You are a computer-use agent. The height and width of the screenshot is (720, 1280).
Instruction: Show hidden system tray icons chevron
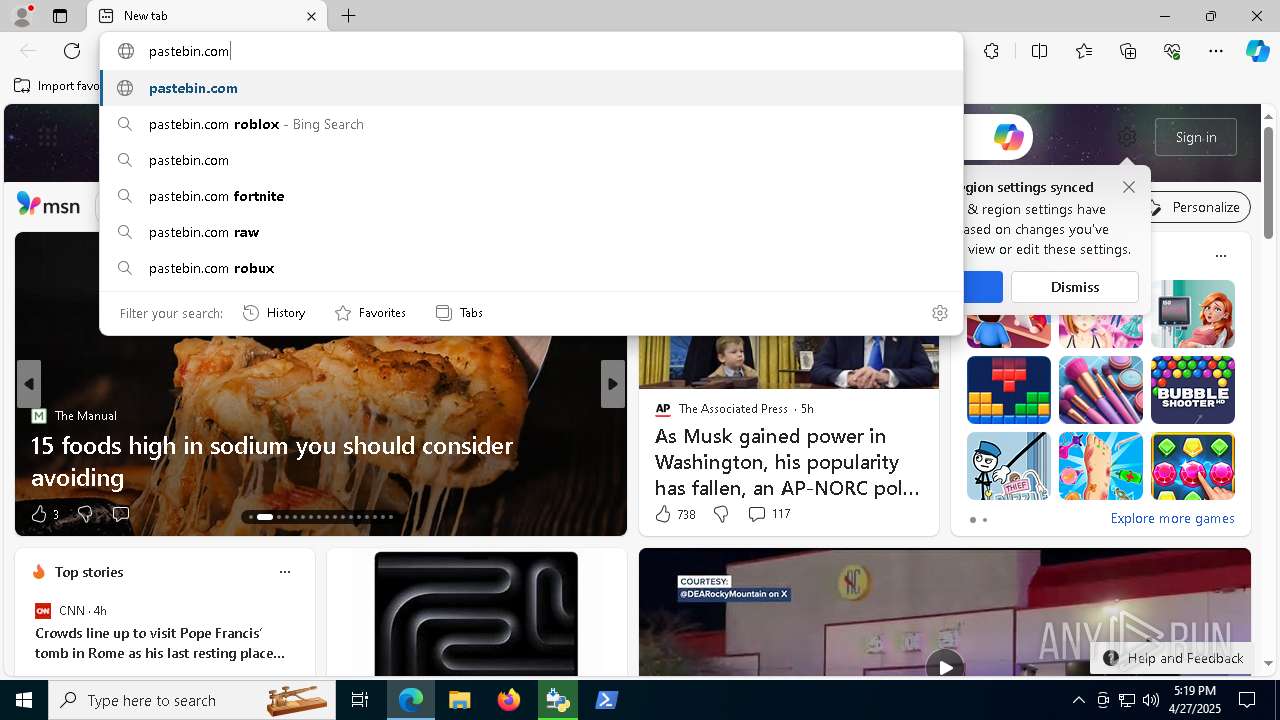click(x=1078, y=700)
